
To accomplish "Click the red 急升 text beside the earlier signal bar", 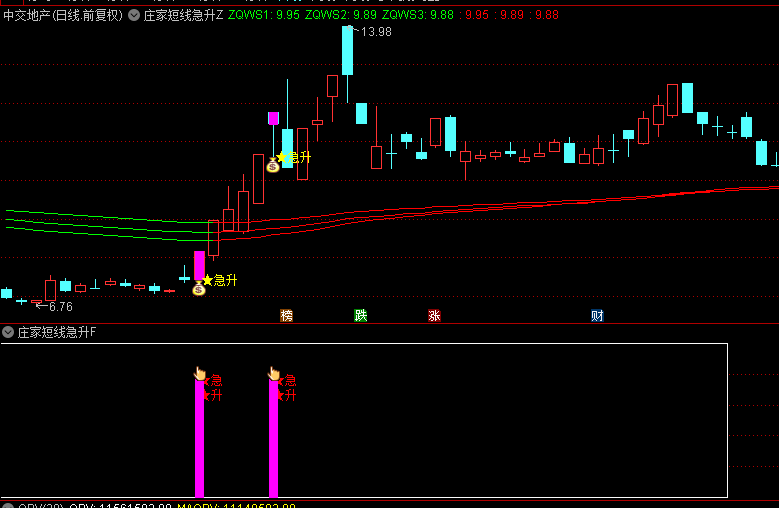I will (x=215, y=388).
